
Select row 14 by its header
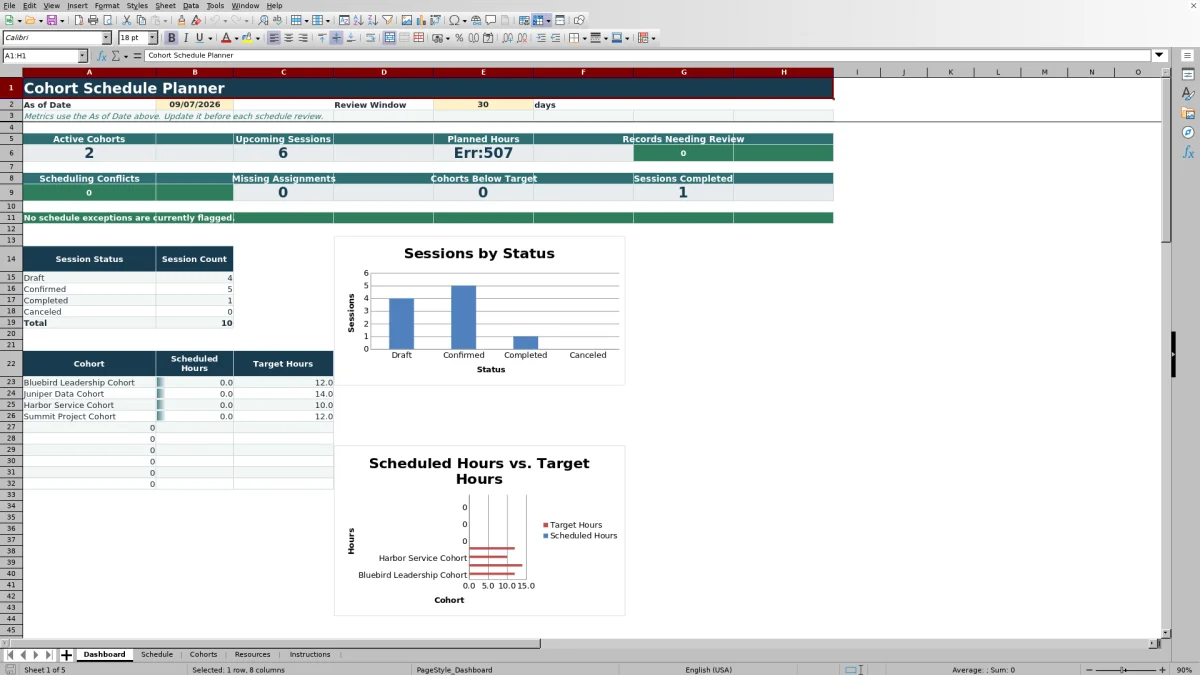pos(11,259)
